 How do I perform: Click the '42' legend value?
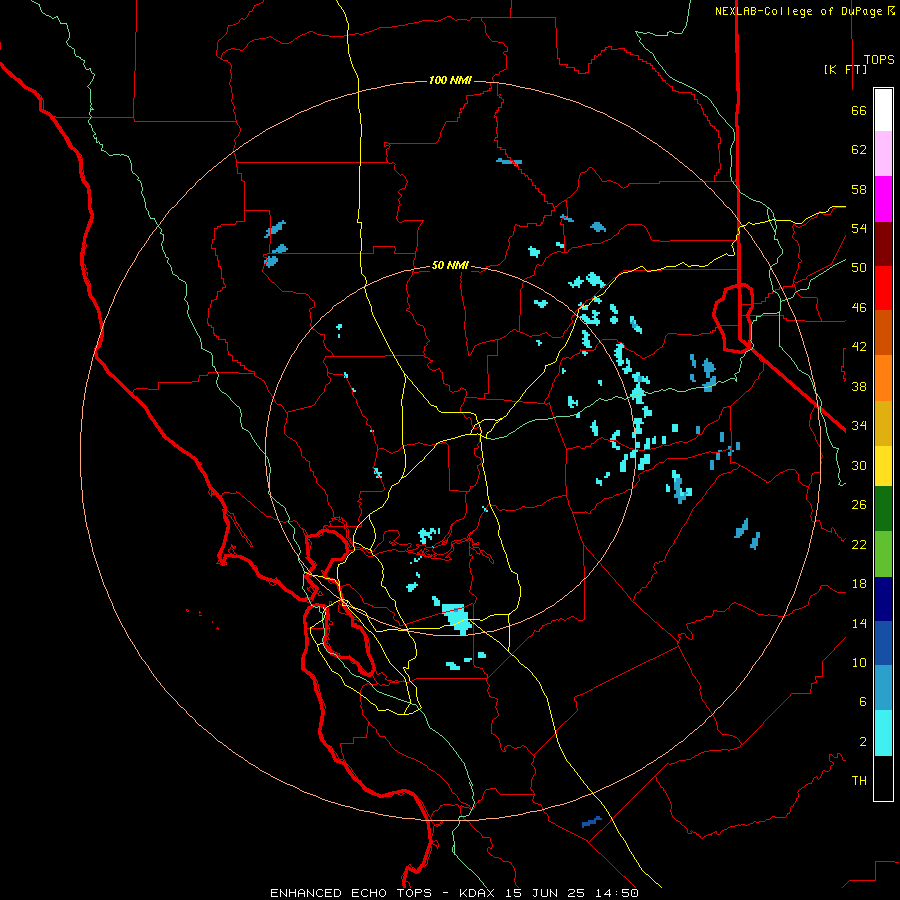point(859,347)
